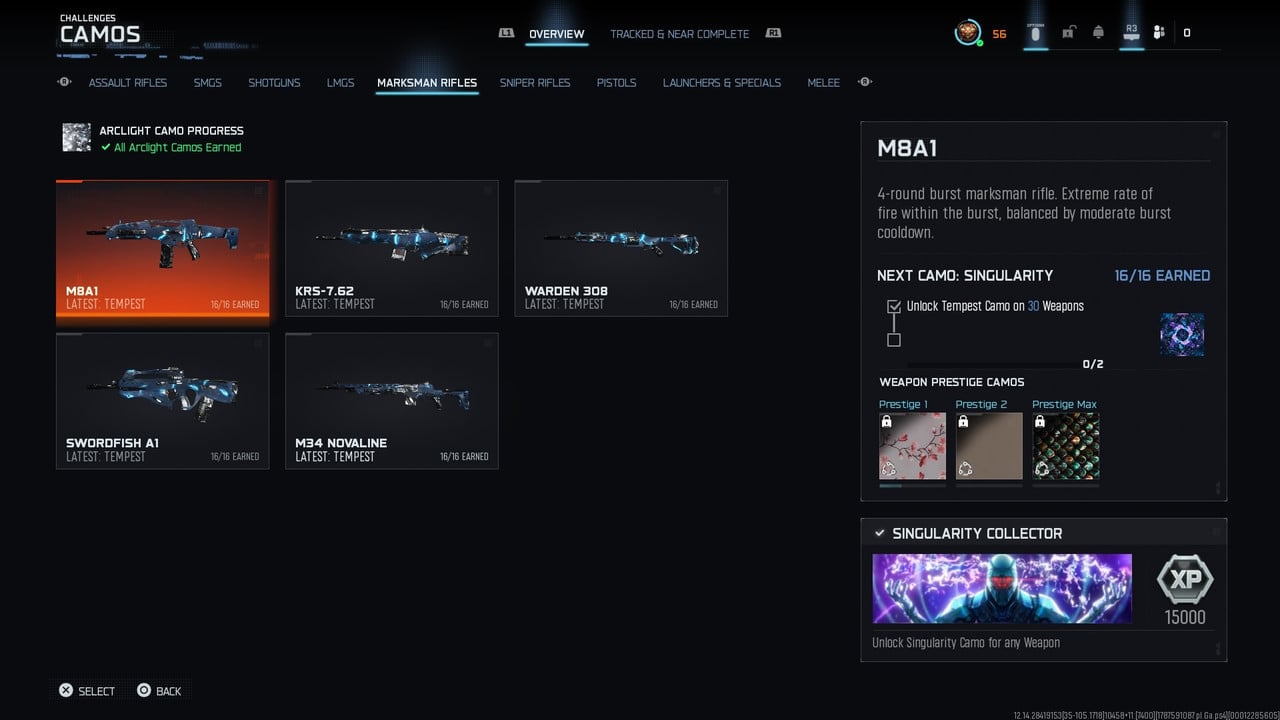Image resolution: width=1280 pixels, height=720 pixels.
Task: Click the Select button label
Action: pyautogui.click(x=97, y=691)
